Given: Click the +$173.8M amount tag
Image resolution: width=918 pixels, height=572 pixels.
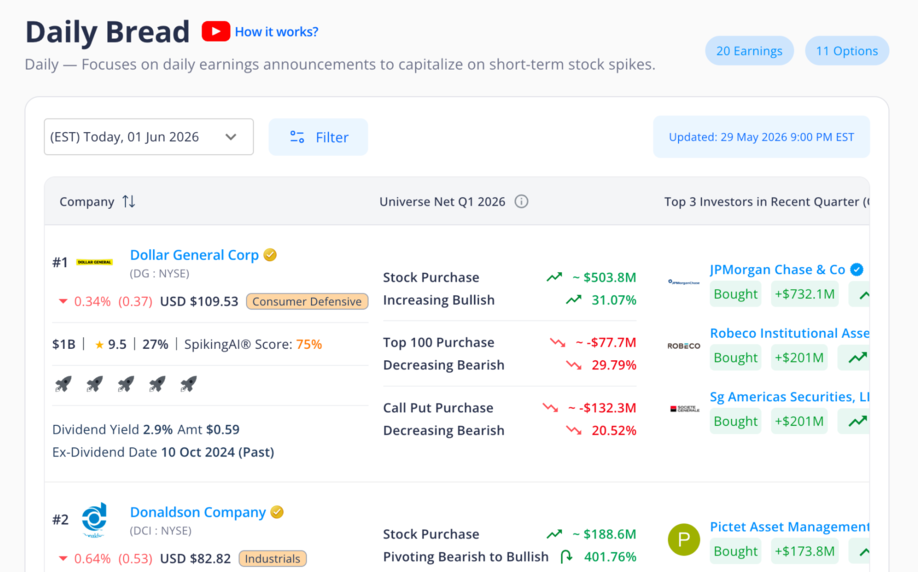Looking at the screenshot, I should click(804, 551).
